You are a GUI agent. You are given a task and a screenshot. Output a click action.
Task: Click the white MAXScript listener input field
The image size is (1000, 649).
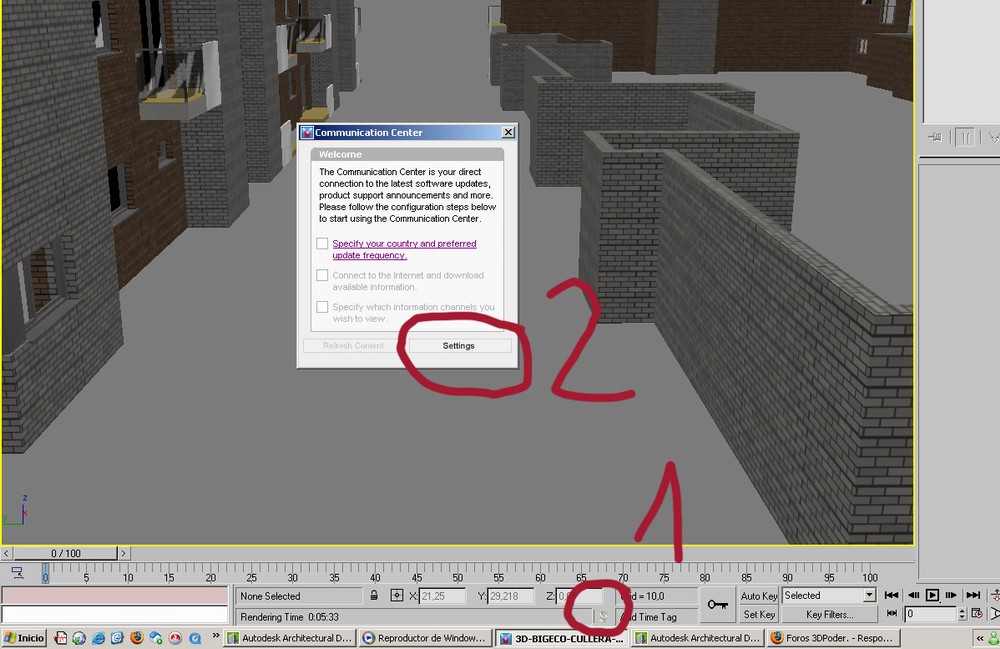pyautogui.click(x=115, y=615)
